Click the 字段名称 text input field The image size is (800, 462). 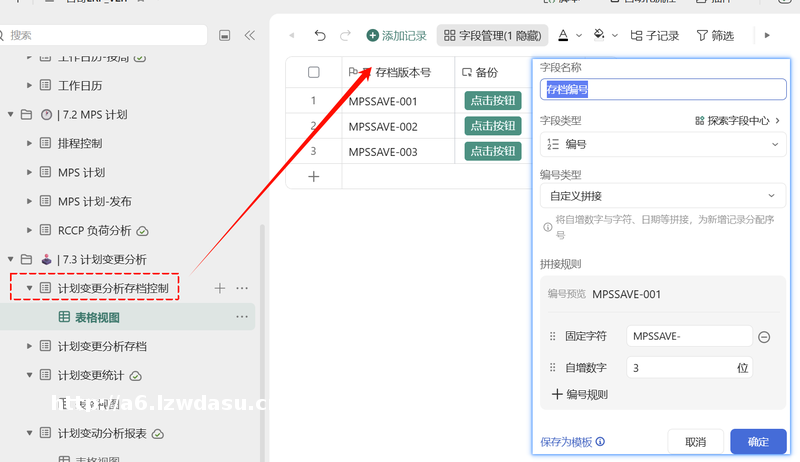(x=662, y=89)
